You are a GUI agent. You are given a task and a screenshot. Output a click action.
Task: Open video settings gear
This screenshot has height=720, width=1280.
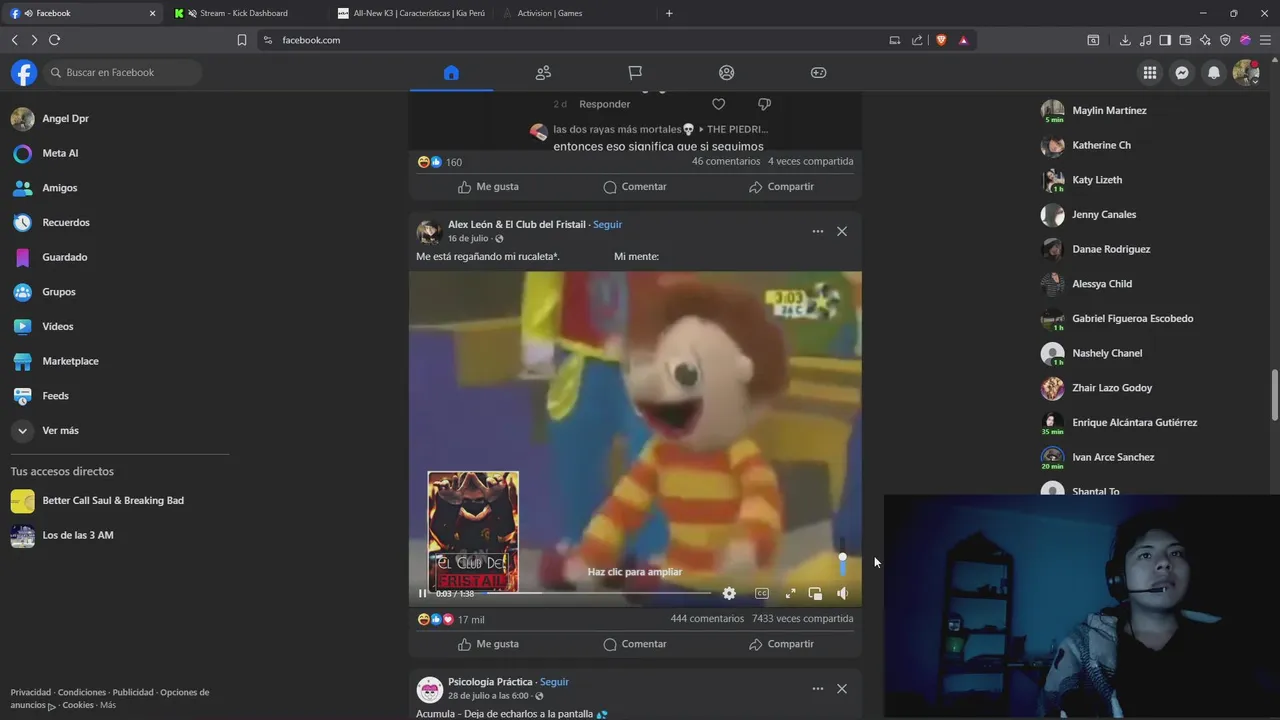click(x=729, y=594)
